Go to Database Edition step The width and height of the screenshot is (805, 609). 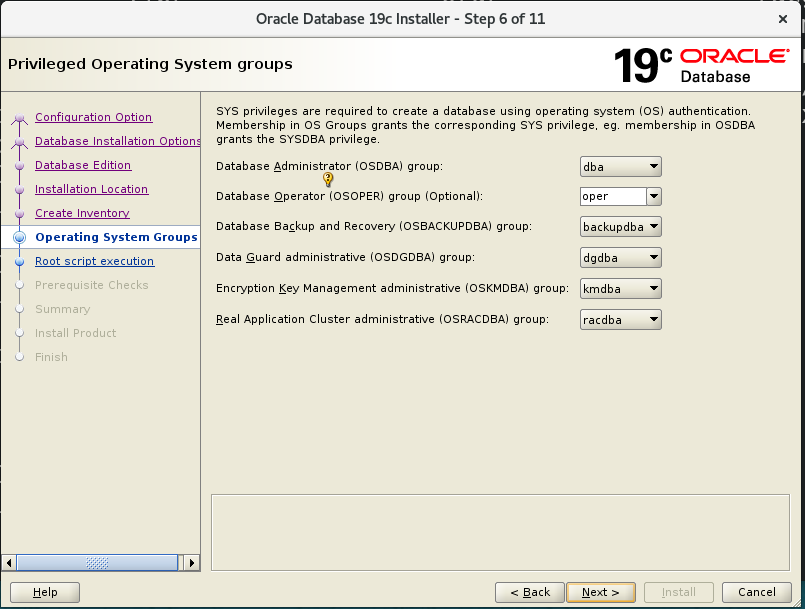(x=83, y=165)
